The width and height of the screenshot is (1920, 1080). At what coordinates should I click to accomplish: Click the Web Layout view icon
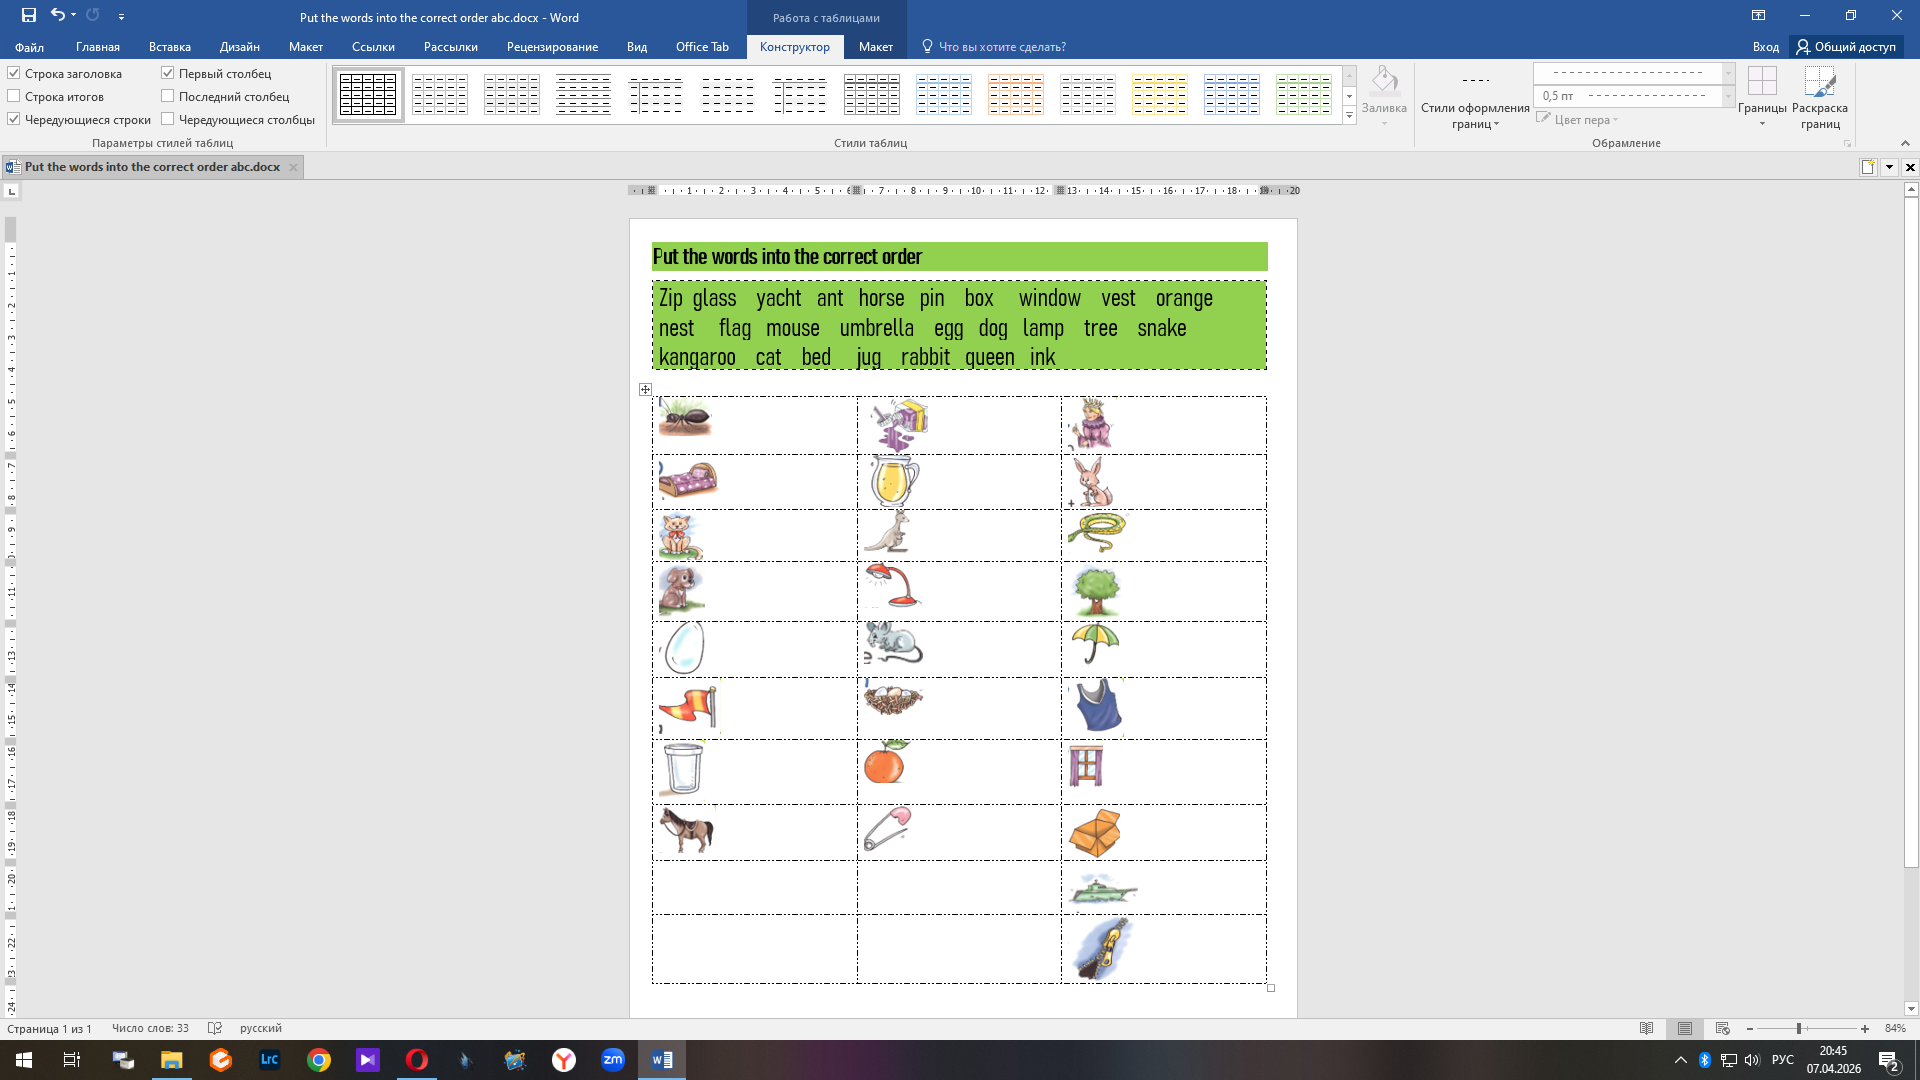click(x=1722, y=1028)
